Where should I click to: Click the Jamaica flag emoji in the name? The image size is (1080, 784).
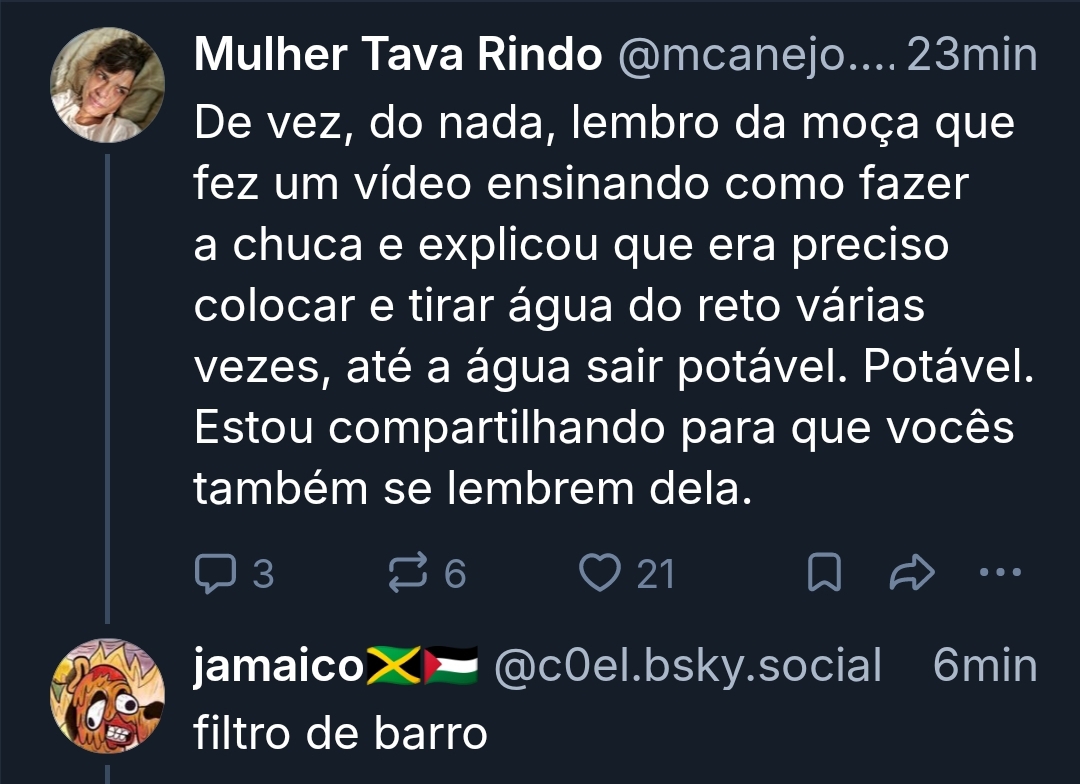pos(393,666)
